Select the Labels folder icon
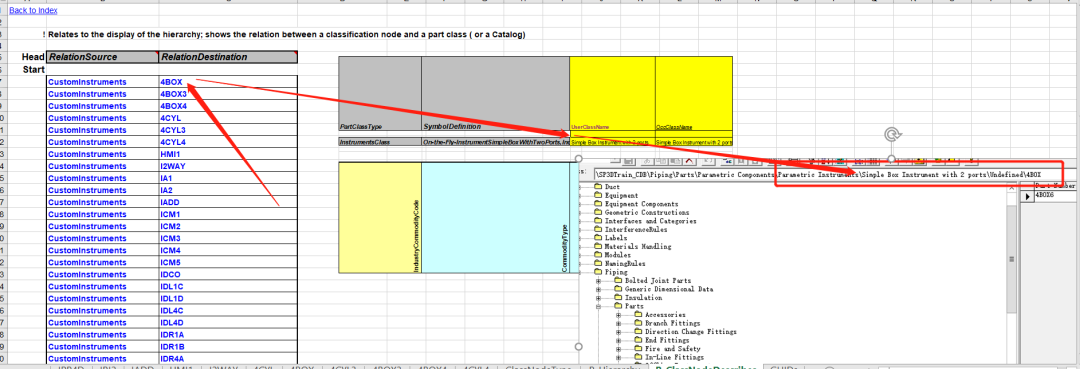The height and width of the screenshot is (369, 1080). pyautogui.click(x=599, y=238)
